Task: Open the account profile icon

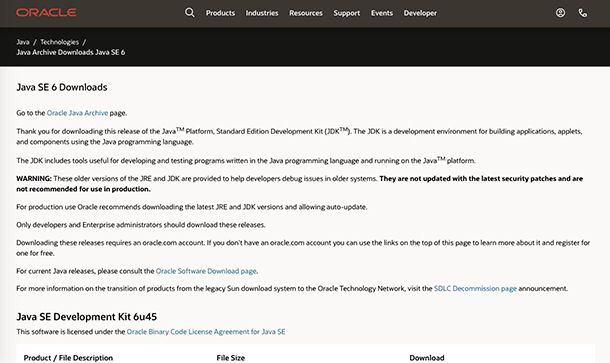Action: [560, 13]
